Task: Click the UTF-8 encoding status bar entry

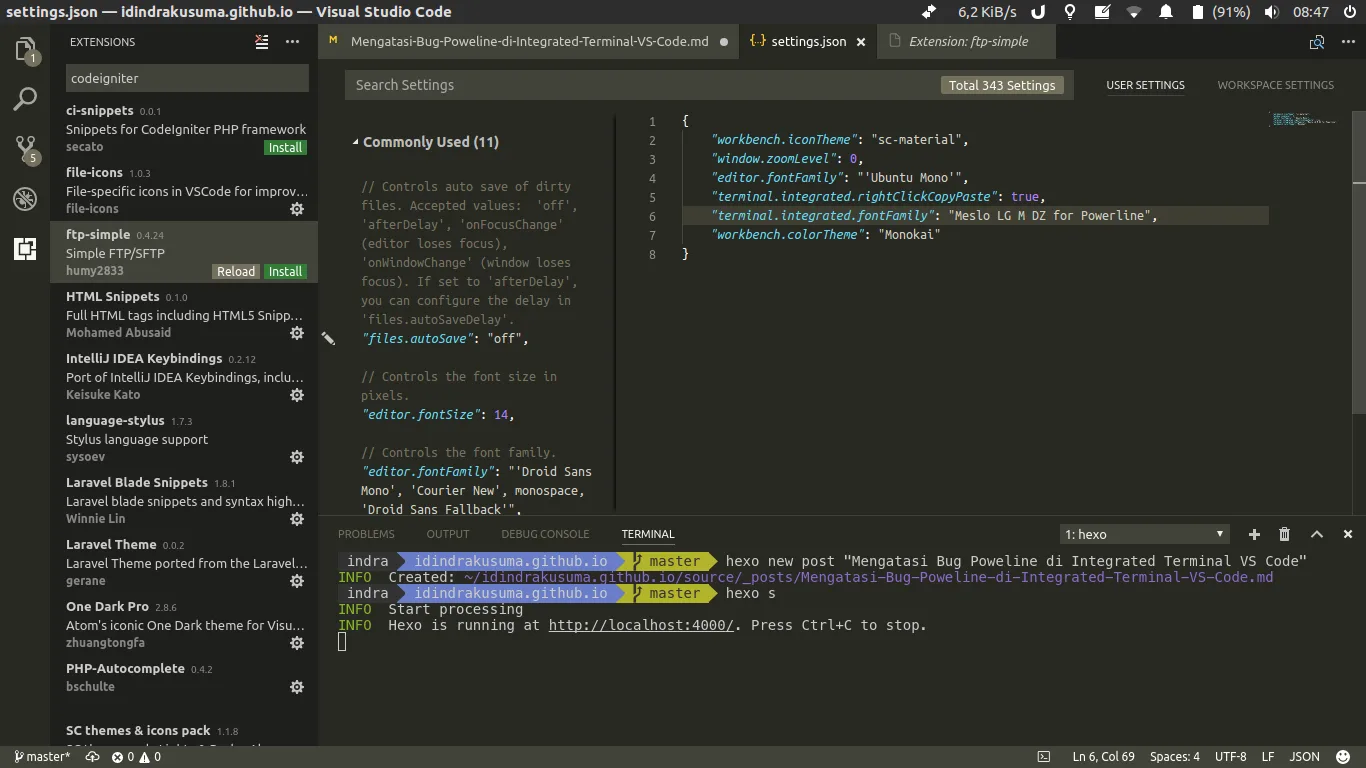Action: point(1230,757)
